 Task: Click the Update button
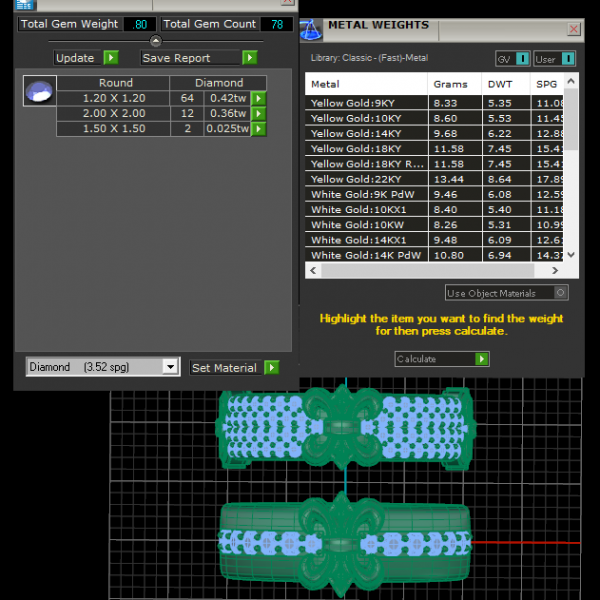[x=77, y=58]
